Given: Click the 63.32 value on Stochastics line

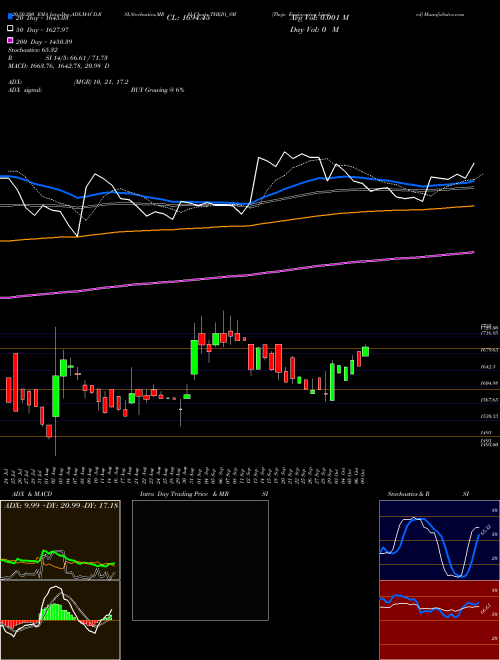Looking at the screenshot, I should (x=486, y=529).
